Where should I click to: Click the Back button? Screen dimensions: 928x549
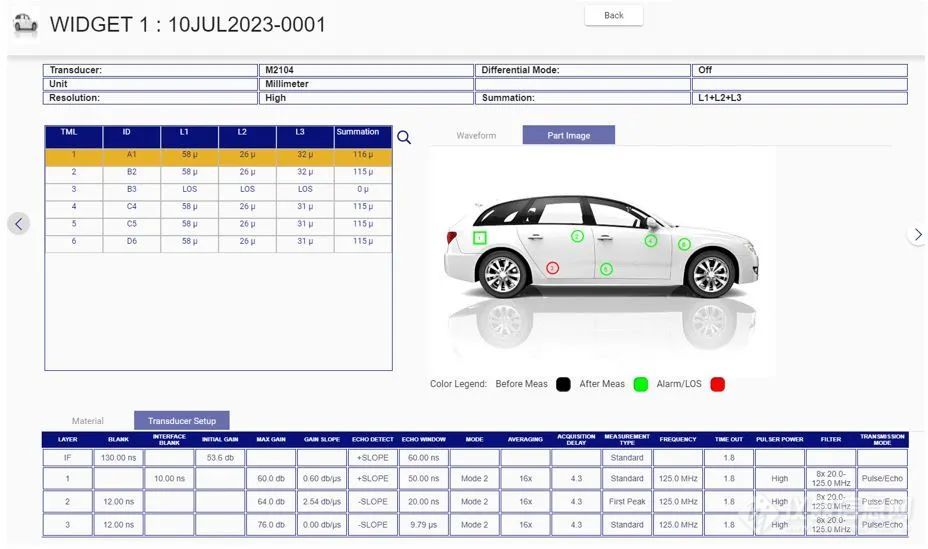point(614,15)
